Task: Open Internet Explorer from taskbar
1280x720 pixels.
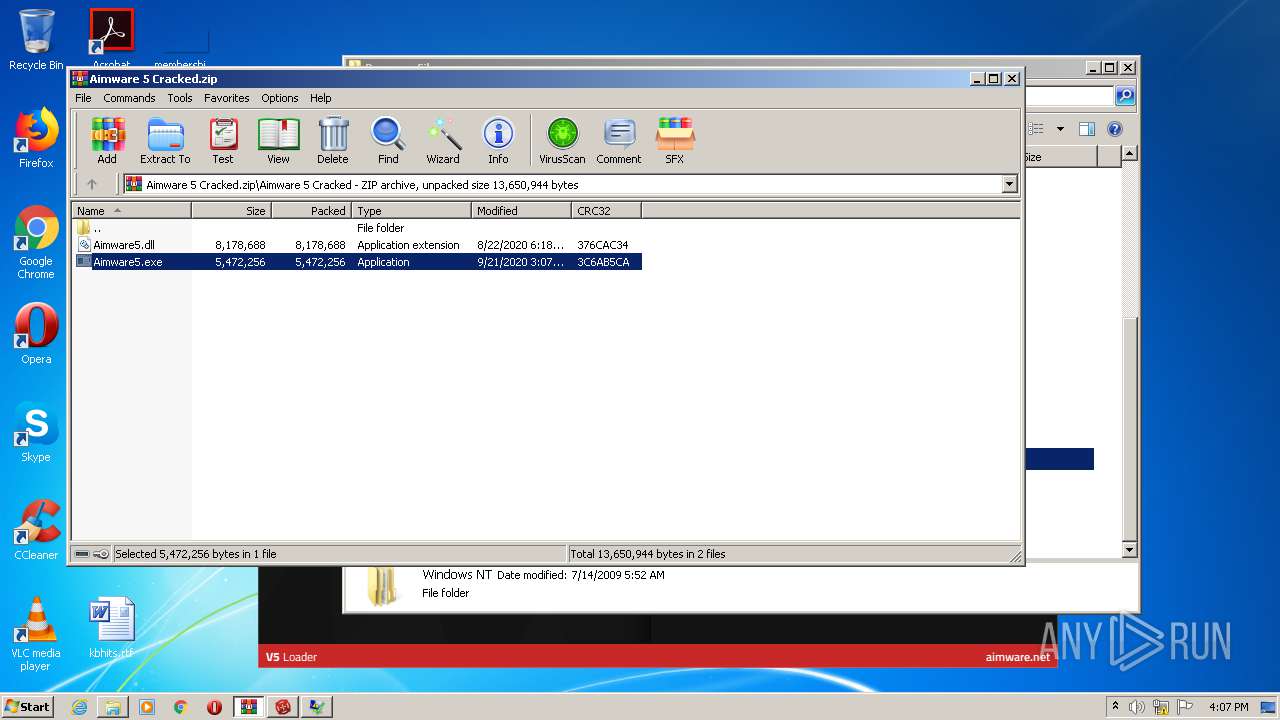Action: coord(79,707)
